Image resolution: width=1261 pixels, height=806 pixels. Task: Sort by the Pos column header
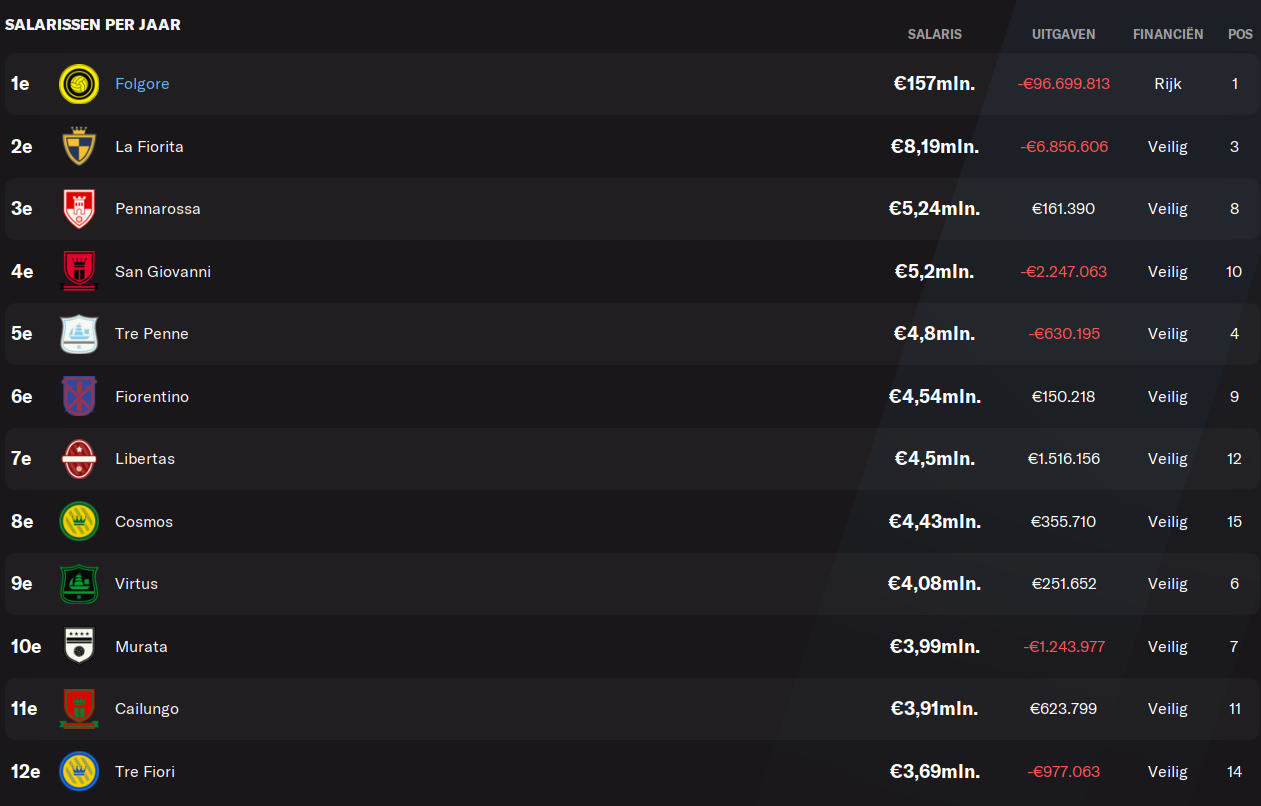[x=1240, y=34]
